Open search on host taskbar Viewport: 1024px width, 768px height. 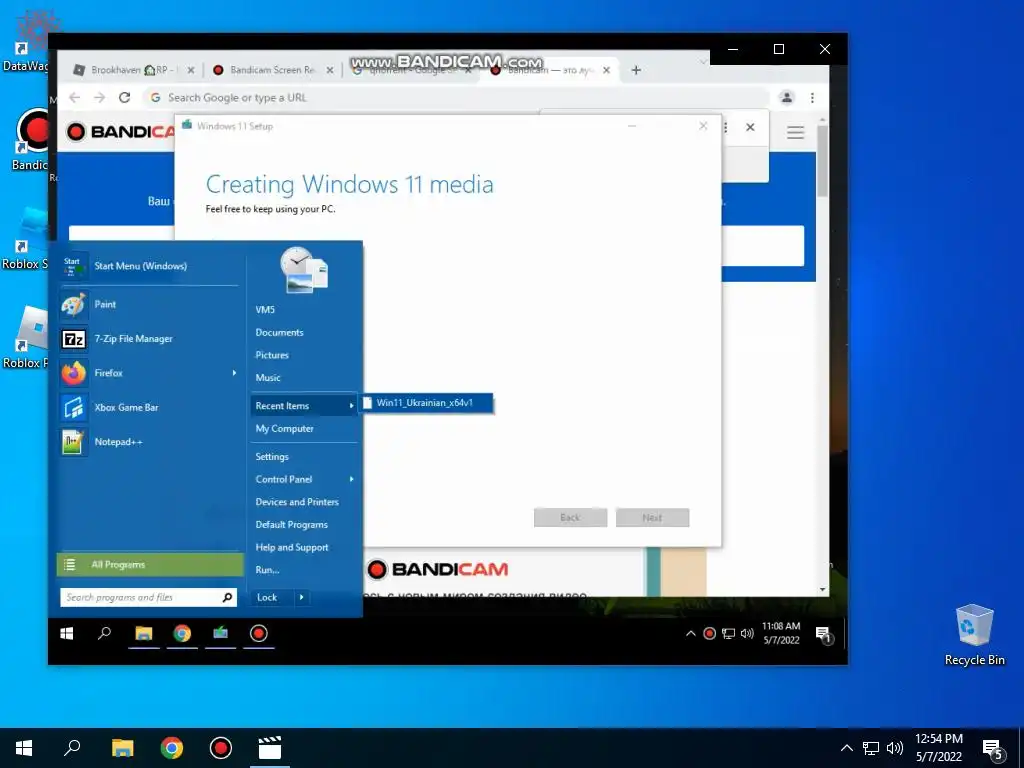click(x=72, y=748)
